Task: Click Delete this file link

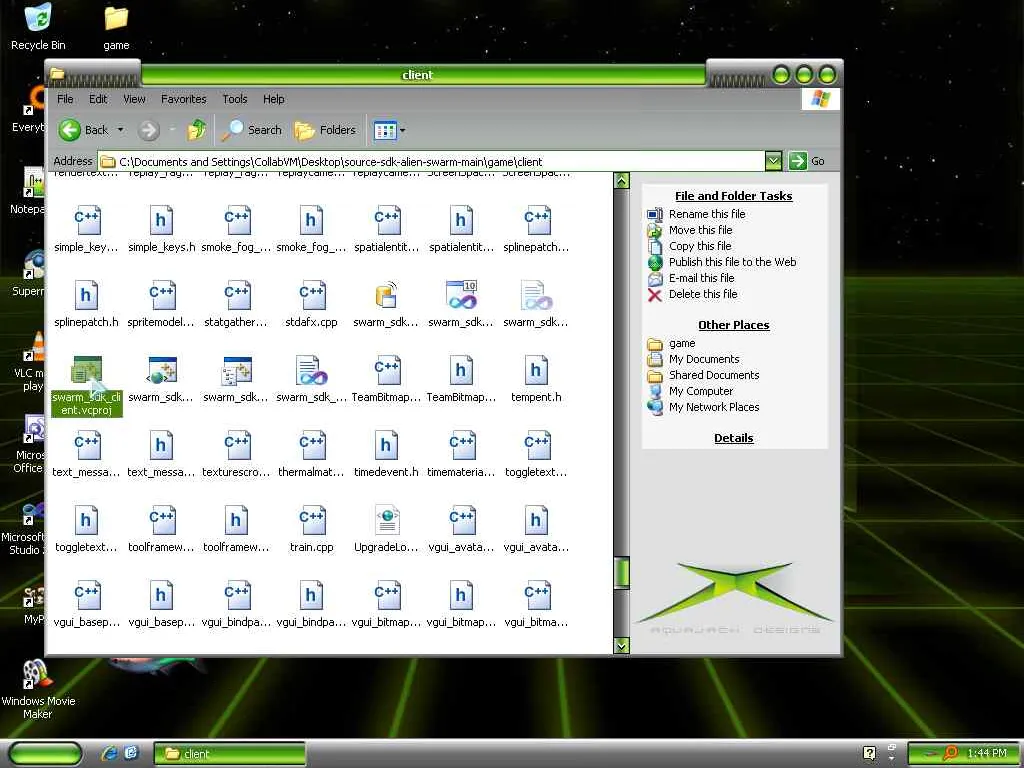Action: tap(703, 294)
